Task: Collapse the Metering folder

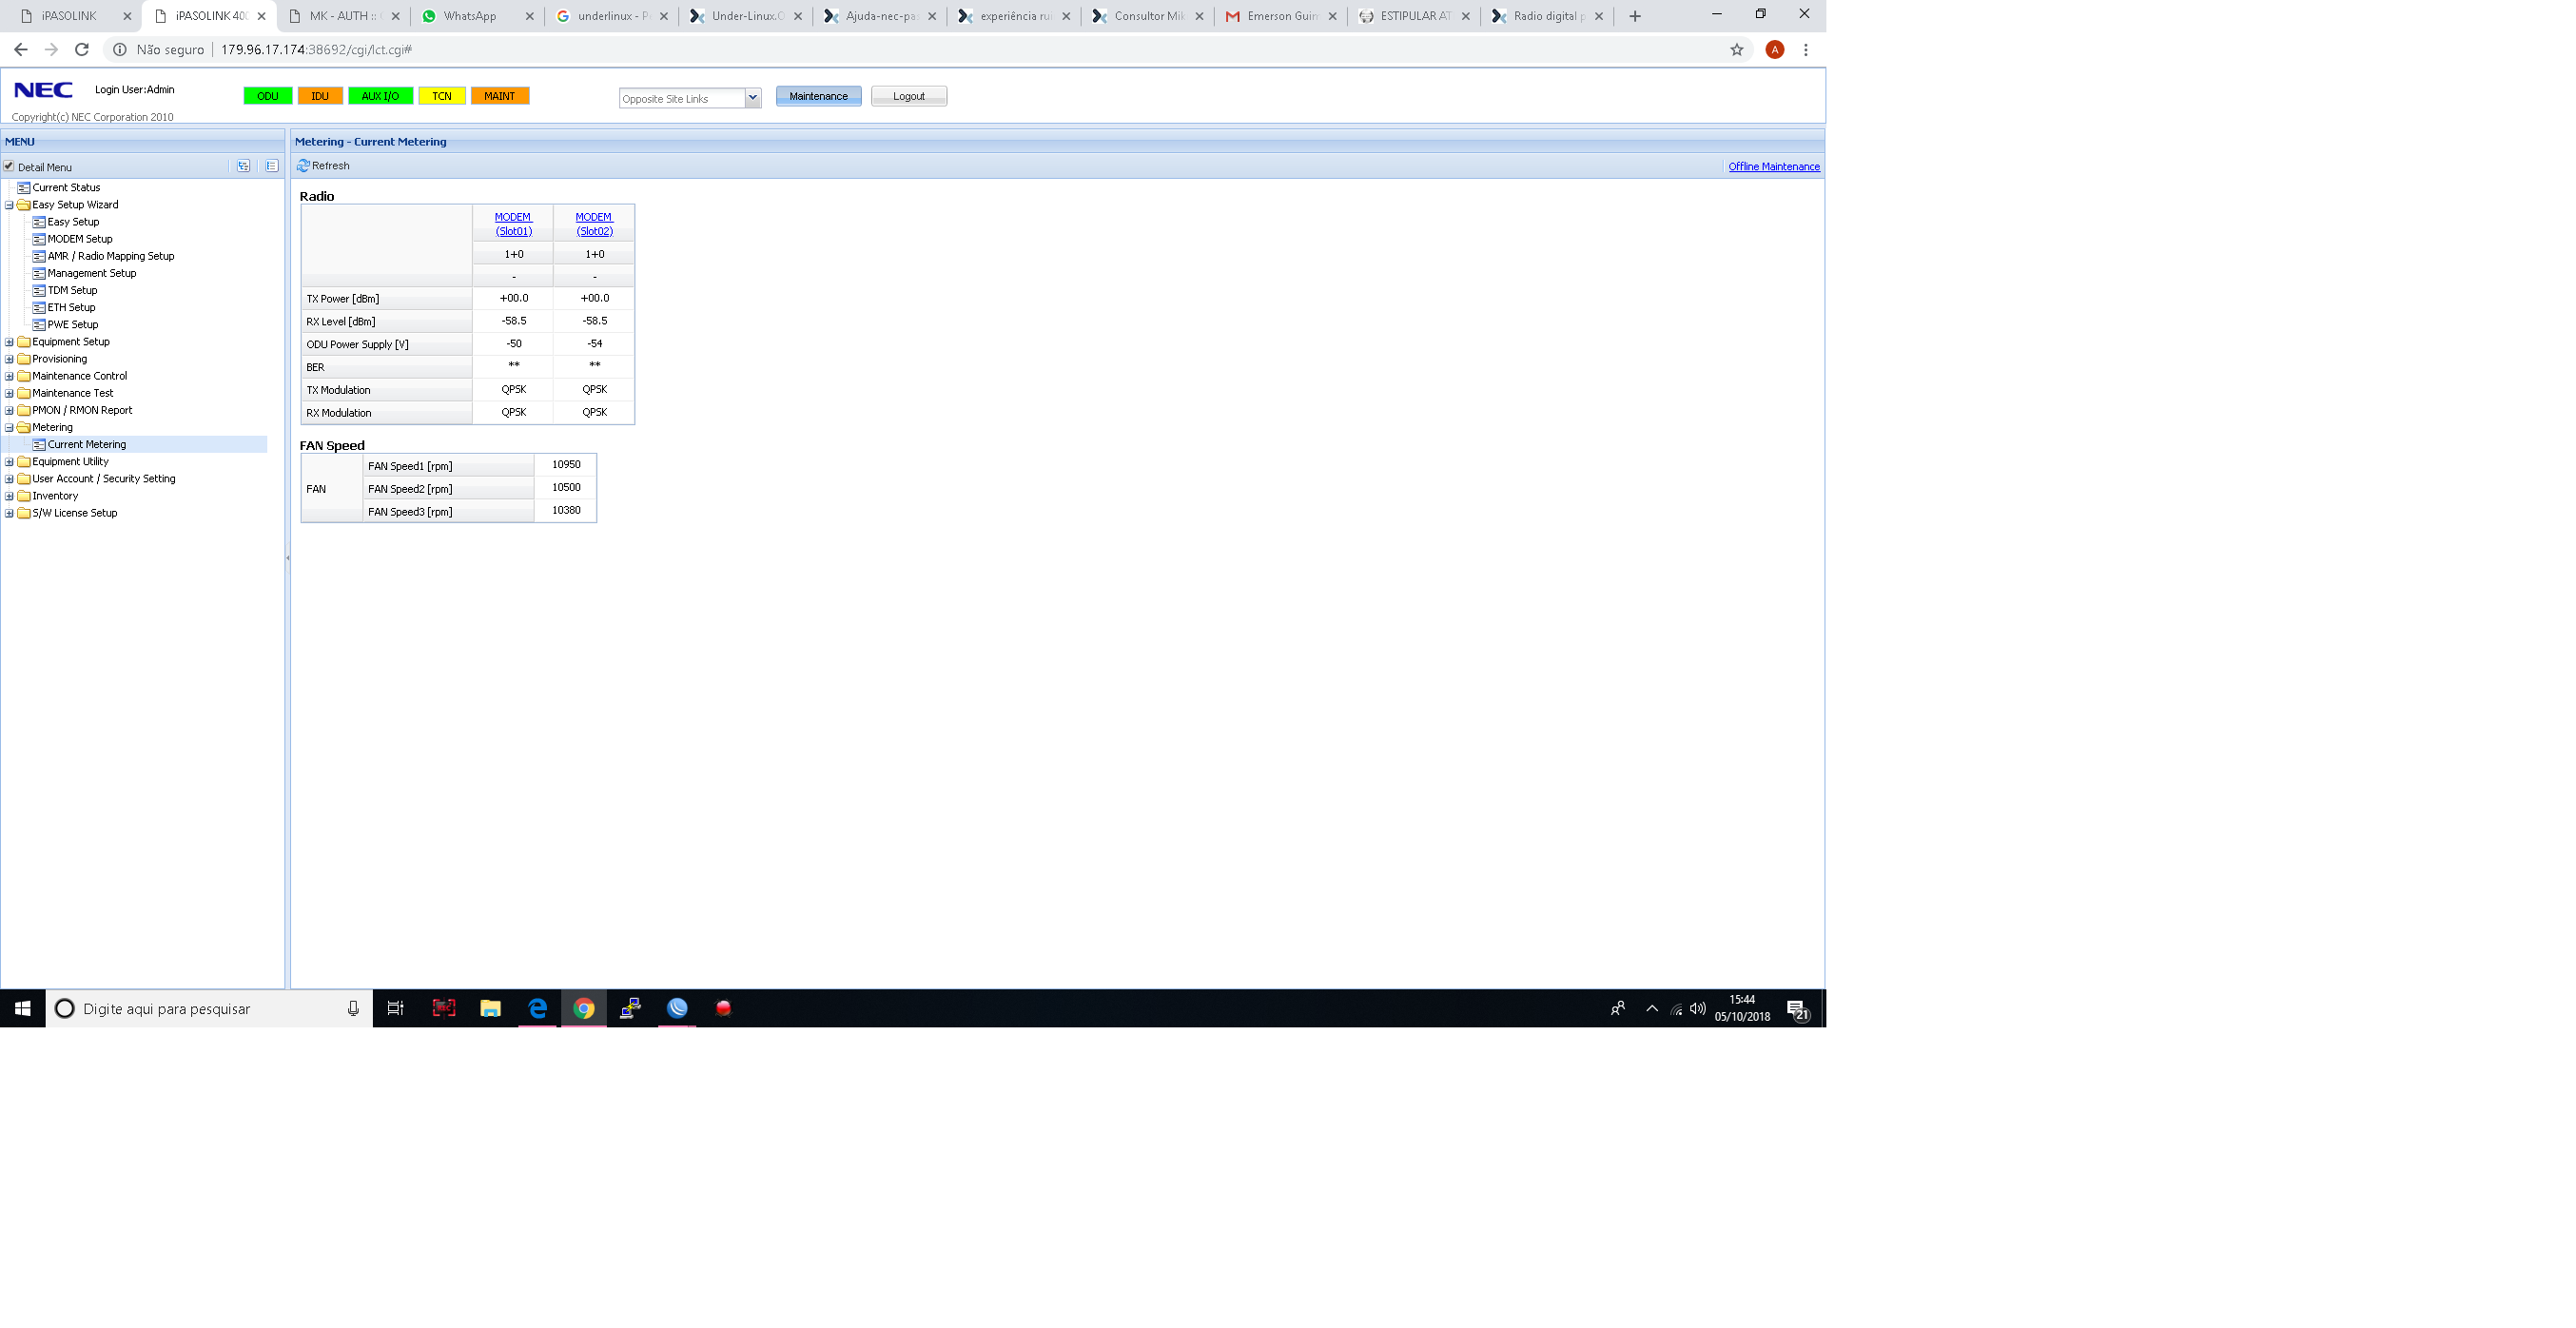Action: coord(9,428)
